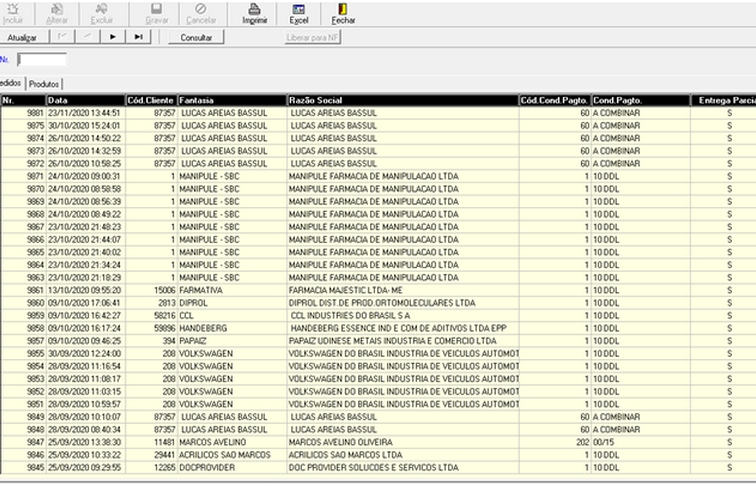Click the Gravar save icon
Screen dimensions: 756x486
click(x=157, y=14)
